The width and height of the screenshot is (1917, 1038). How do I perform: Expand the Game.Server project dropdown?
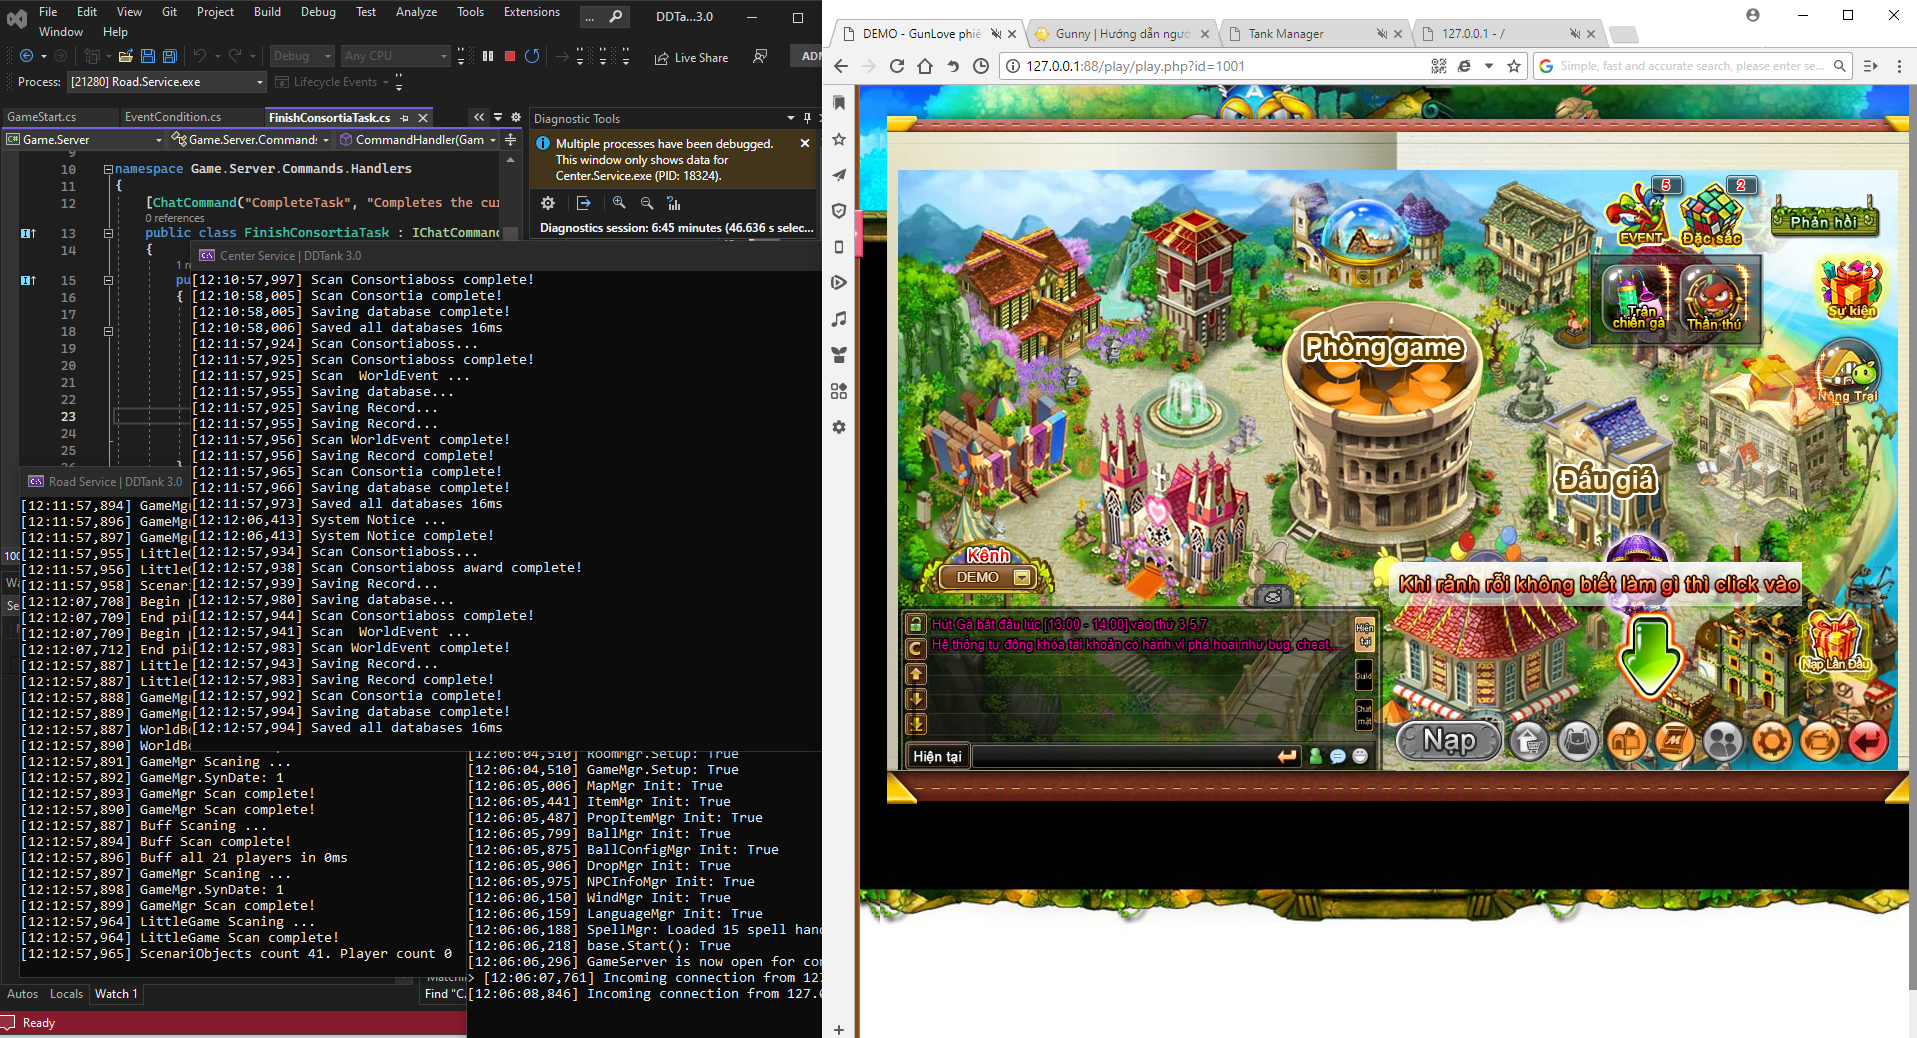83,140
